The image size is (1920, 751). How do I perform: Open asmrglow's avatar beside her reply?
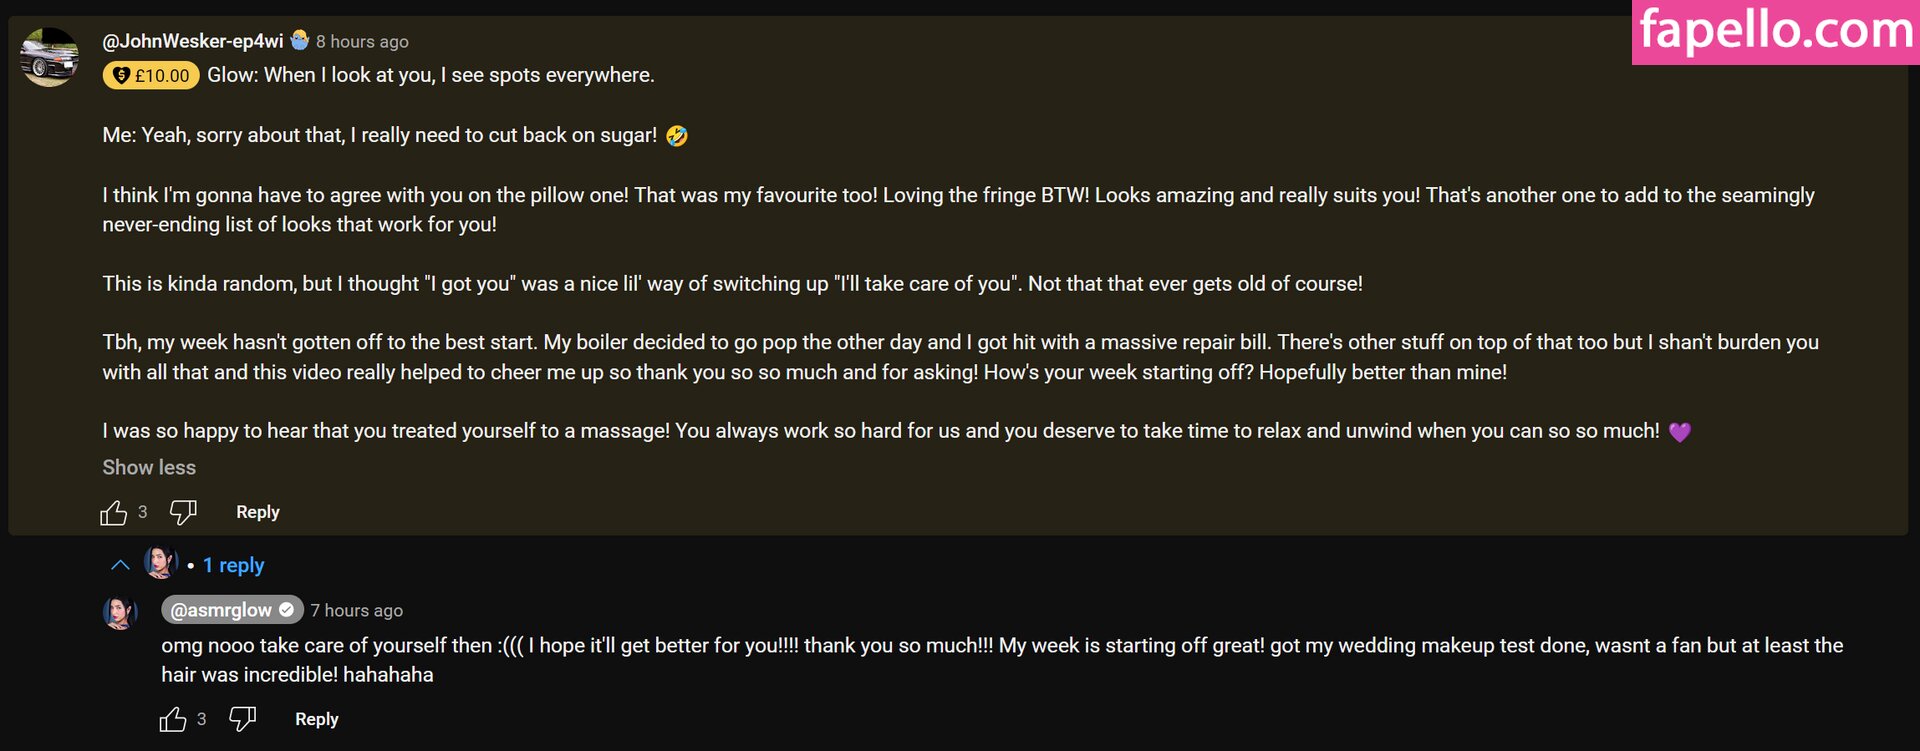click(x=120, y=612)
